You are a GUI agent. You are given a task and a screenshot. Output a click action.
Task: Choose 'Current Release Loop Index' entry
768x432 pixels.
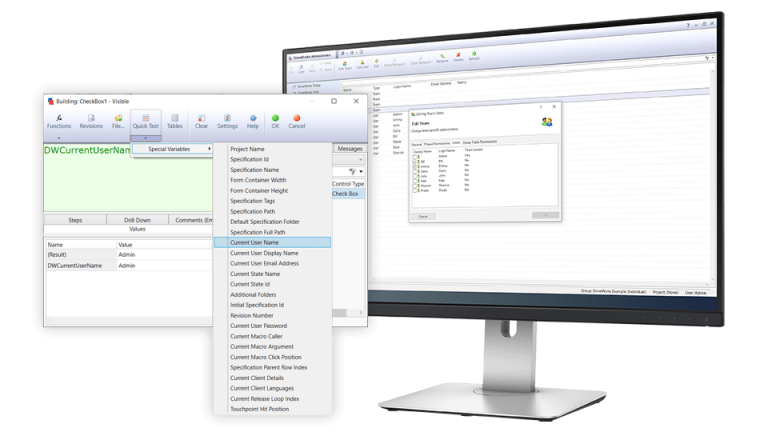click(264, 399)
